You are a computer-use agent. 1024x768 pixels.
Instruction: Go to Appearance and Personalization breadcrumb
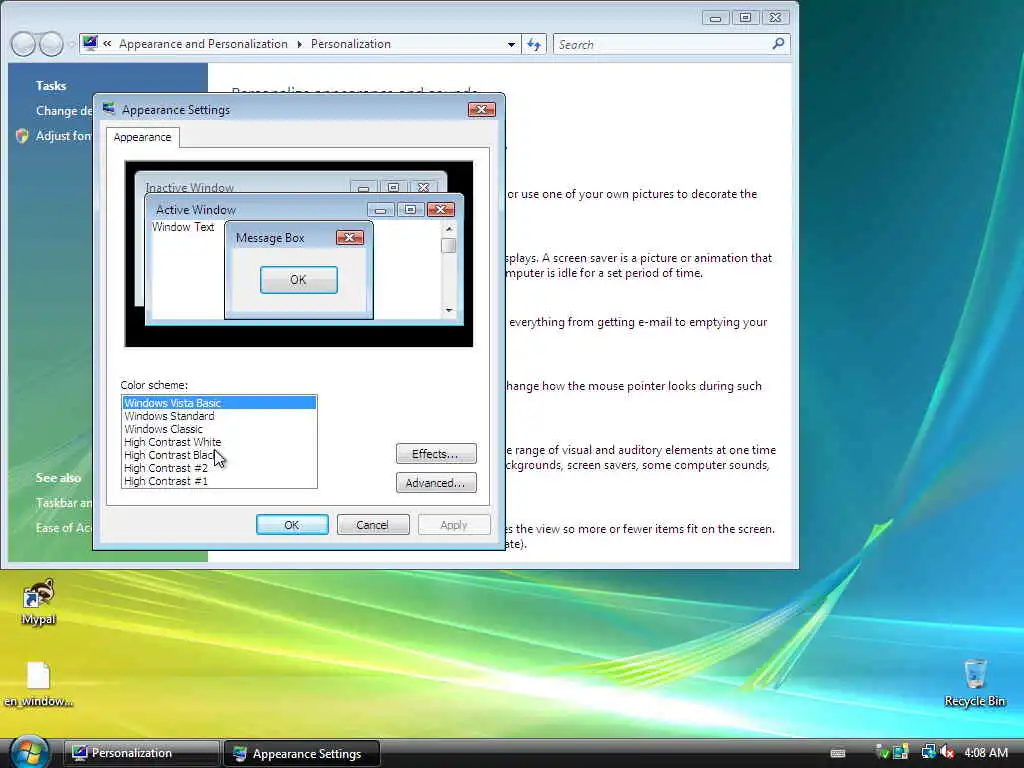pos(203,44)
